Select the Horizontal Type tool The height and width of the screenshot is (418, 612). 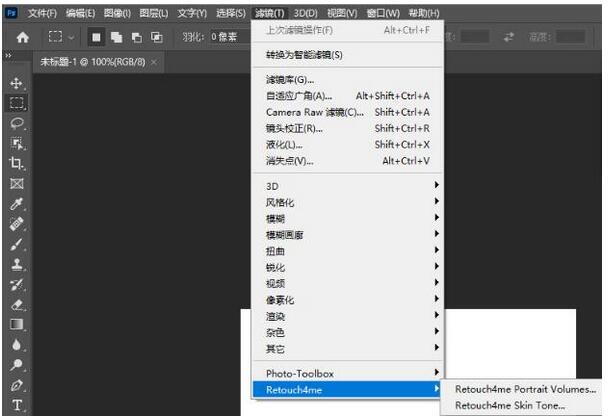pyautogui.click(x=17, y=406)
